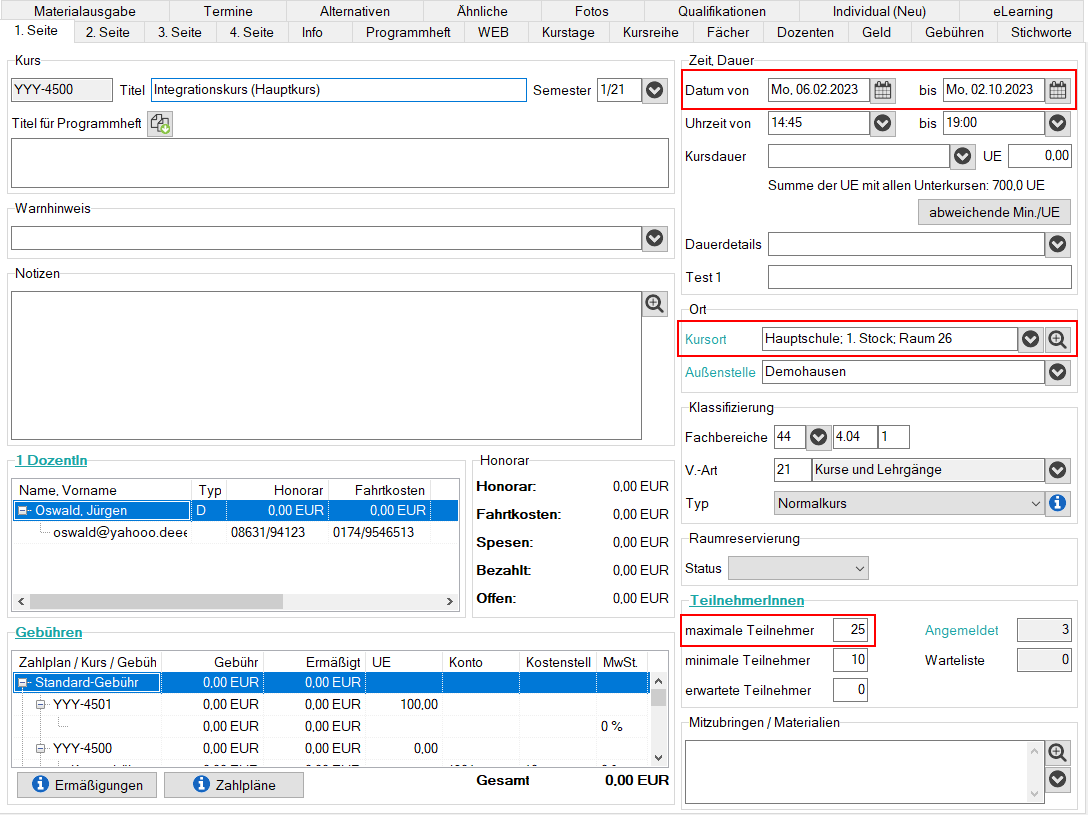Open the magnifier for the Notizen field
The width and height of the screenshot is (1088, 815).
tap(654, 304)
